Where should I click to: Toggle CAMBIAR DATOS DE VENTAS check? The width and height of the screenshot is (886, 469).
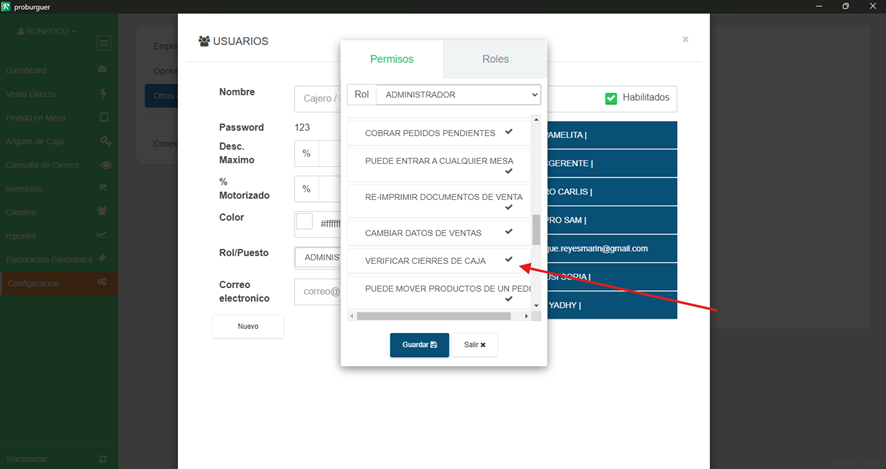click(509, 232)
